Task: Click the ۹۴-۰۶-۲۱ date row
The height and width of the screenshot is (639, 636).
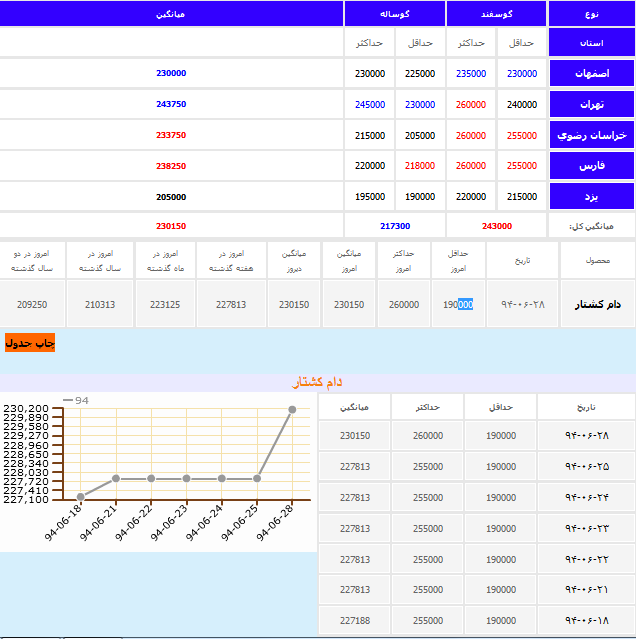Action: [587, 589]
